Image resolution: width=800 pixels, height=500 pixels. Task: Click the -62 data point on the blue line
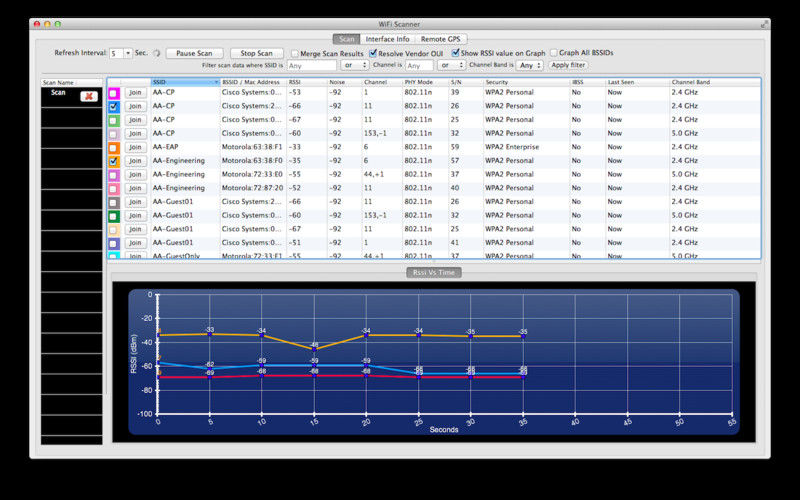210,368
